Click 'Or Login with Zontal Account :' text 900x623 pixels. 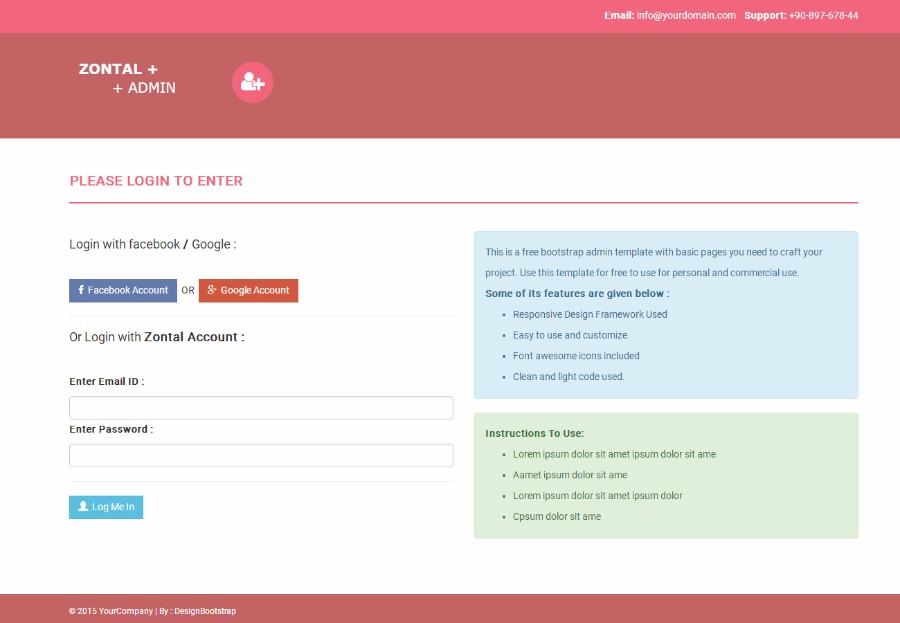pyautogui.click(x=157, y=337)
